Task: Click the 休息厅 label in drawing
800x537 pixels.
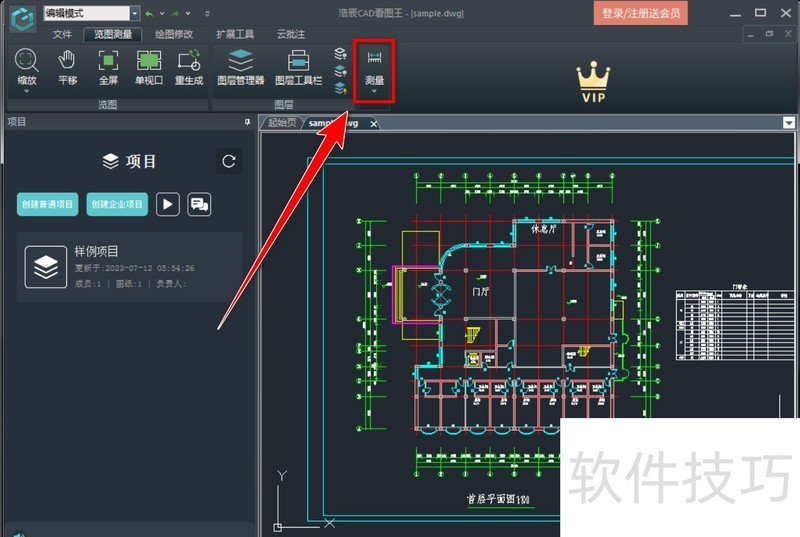Action: pyautogui.click(x=544, y=229)
